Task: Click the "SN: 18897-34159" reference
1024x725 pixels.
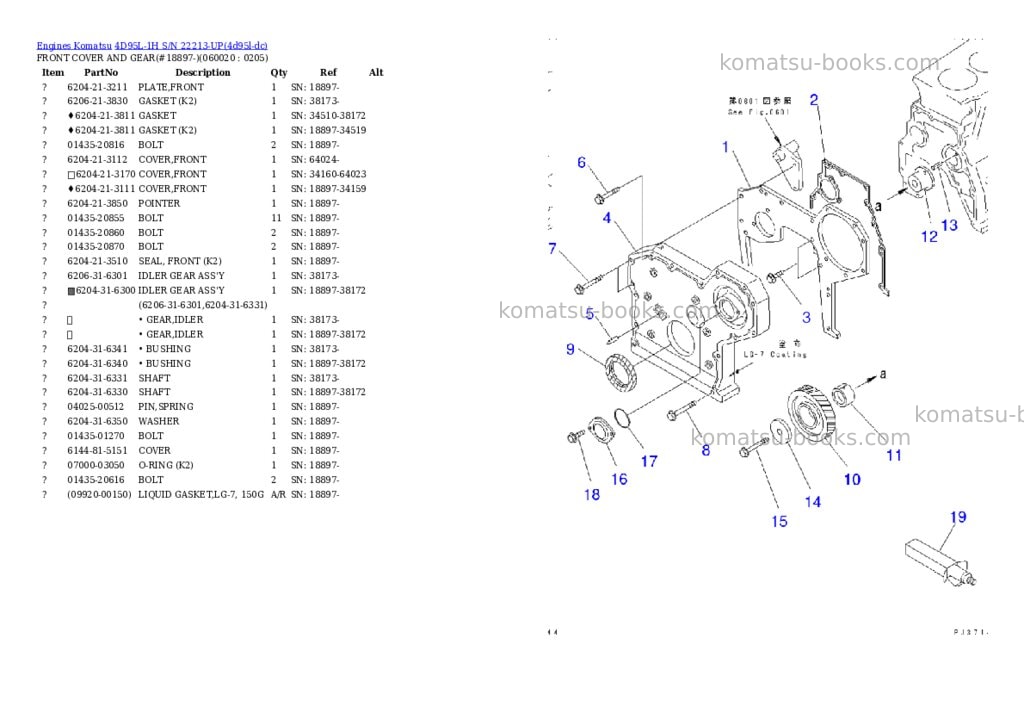Action: click(328, 189)
